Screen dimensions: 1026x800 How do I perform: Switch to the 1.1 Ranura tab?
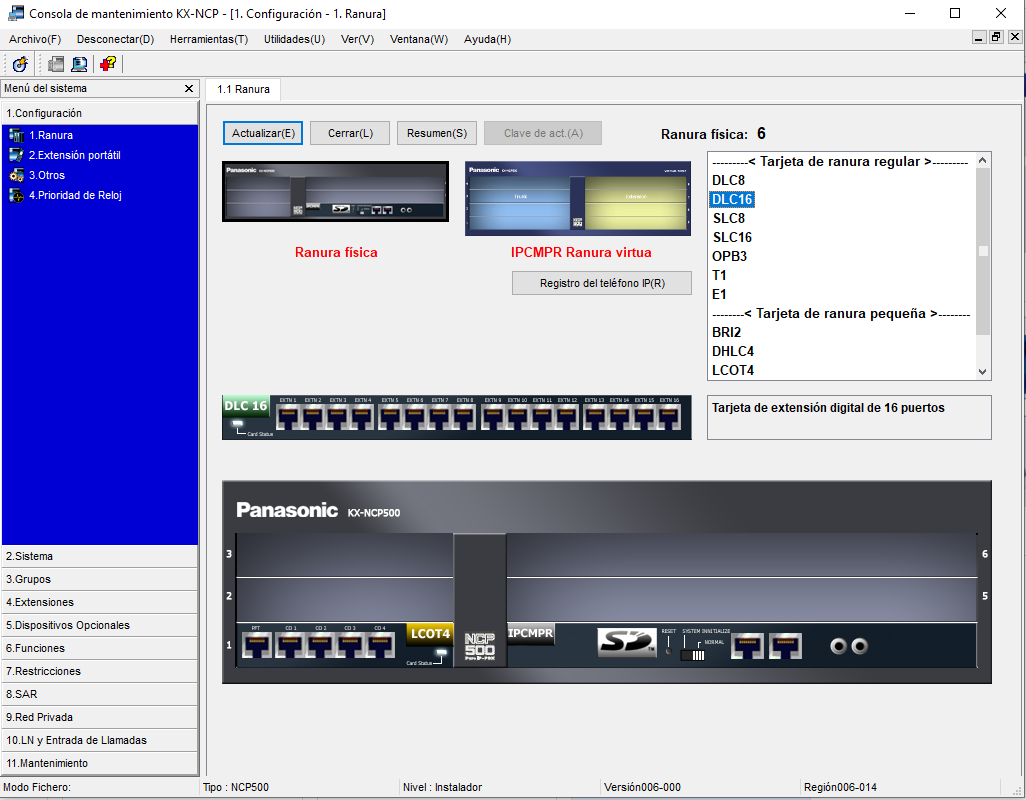coord(243,89)
